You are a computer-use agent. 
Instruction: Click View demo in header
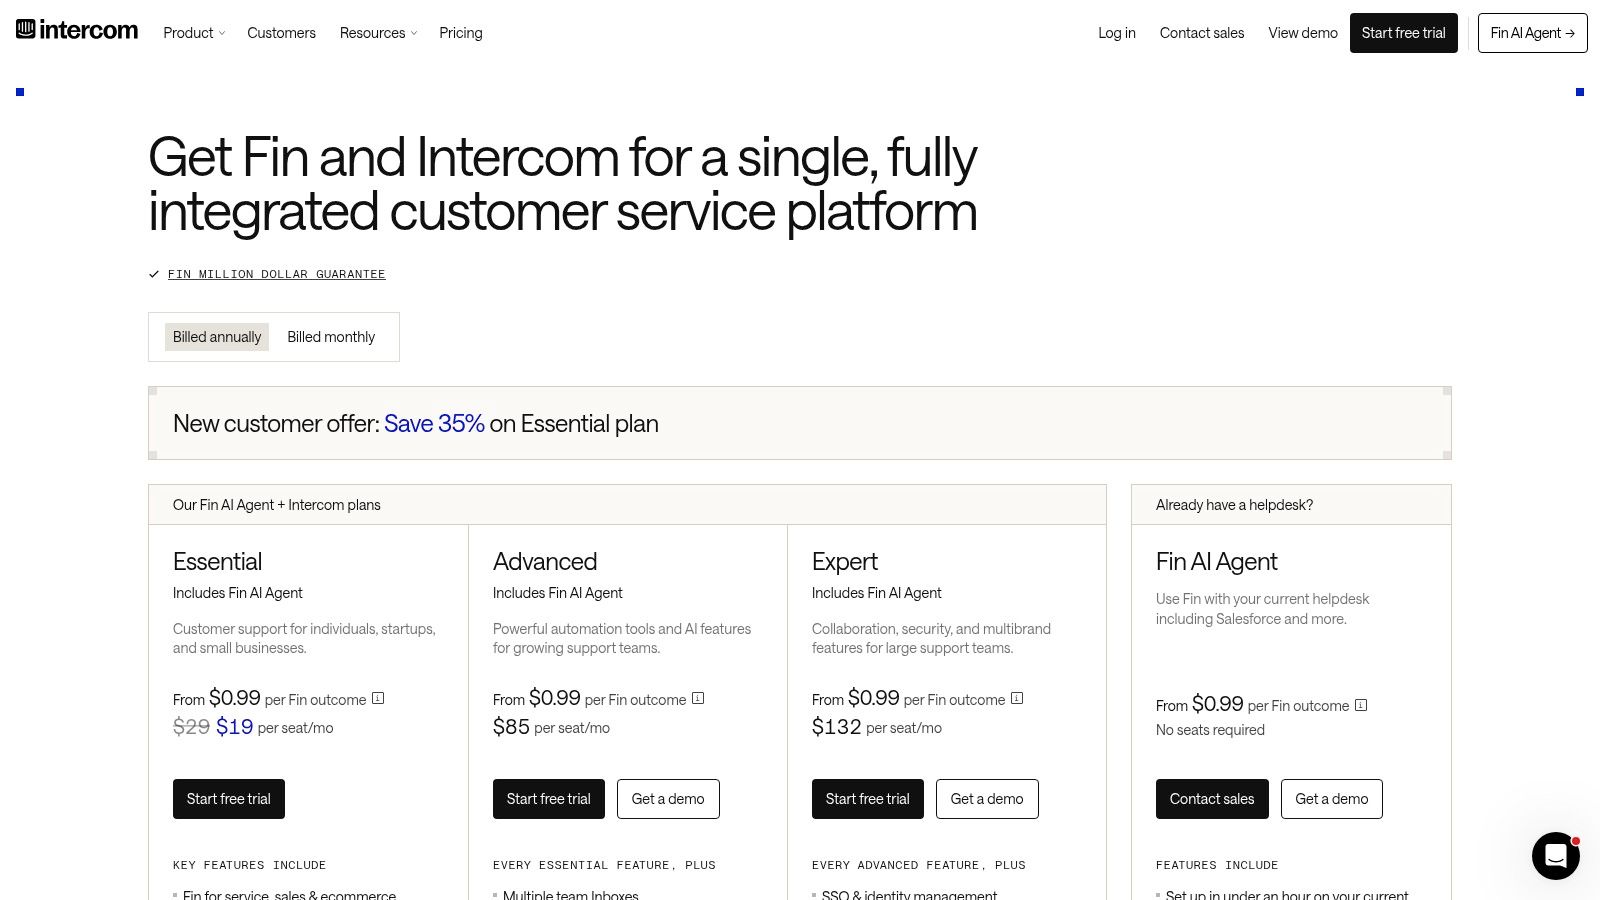tap(1303, 33)
